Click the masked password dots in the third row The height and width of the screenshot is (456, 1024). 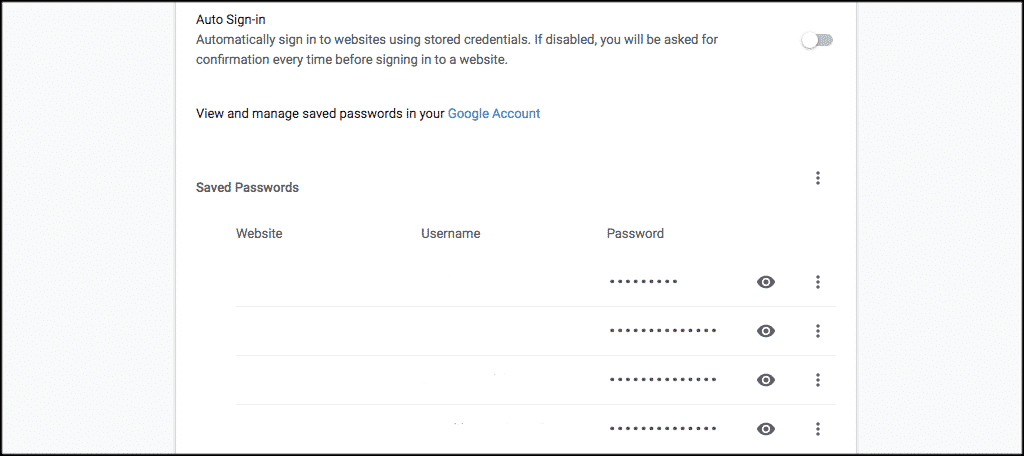point(662,380)
